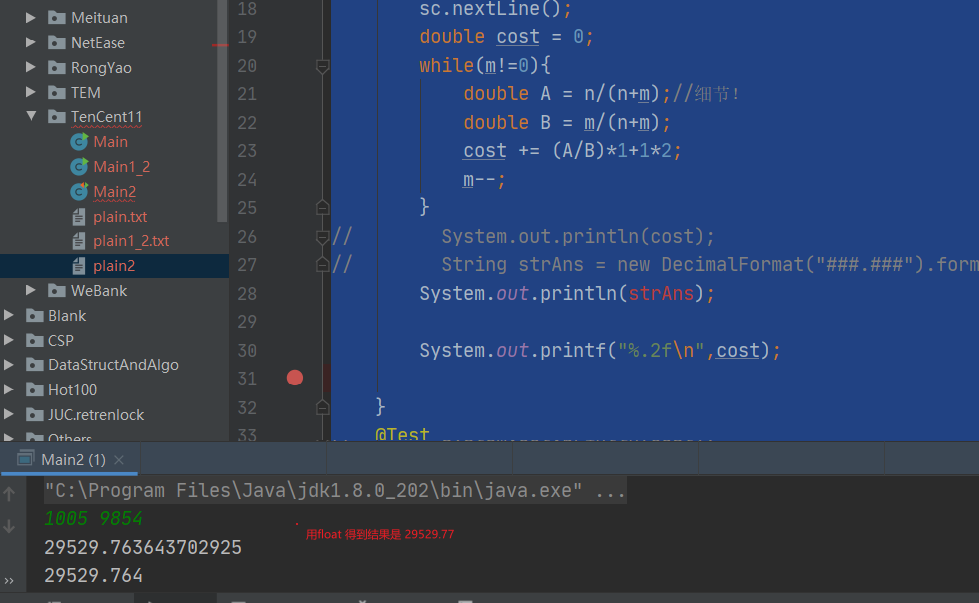This screenshot has width=979, height=603.
Task: Select the WeBank folder icon
Action: [x=57, y=290]
